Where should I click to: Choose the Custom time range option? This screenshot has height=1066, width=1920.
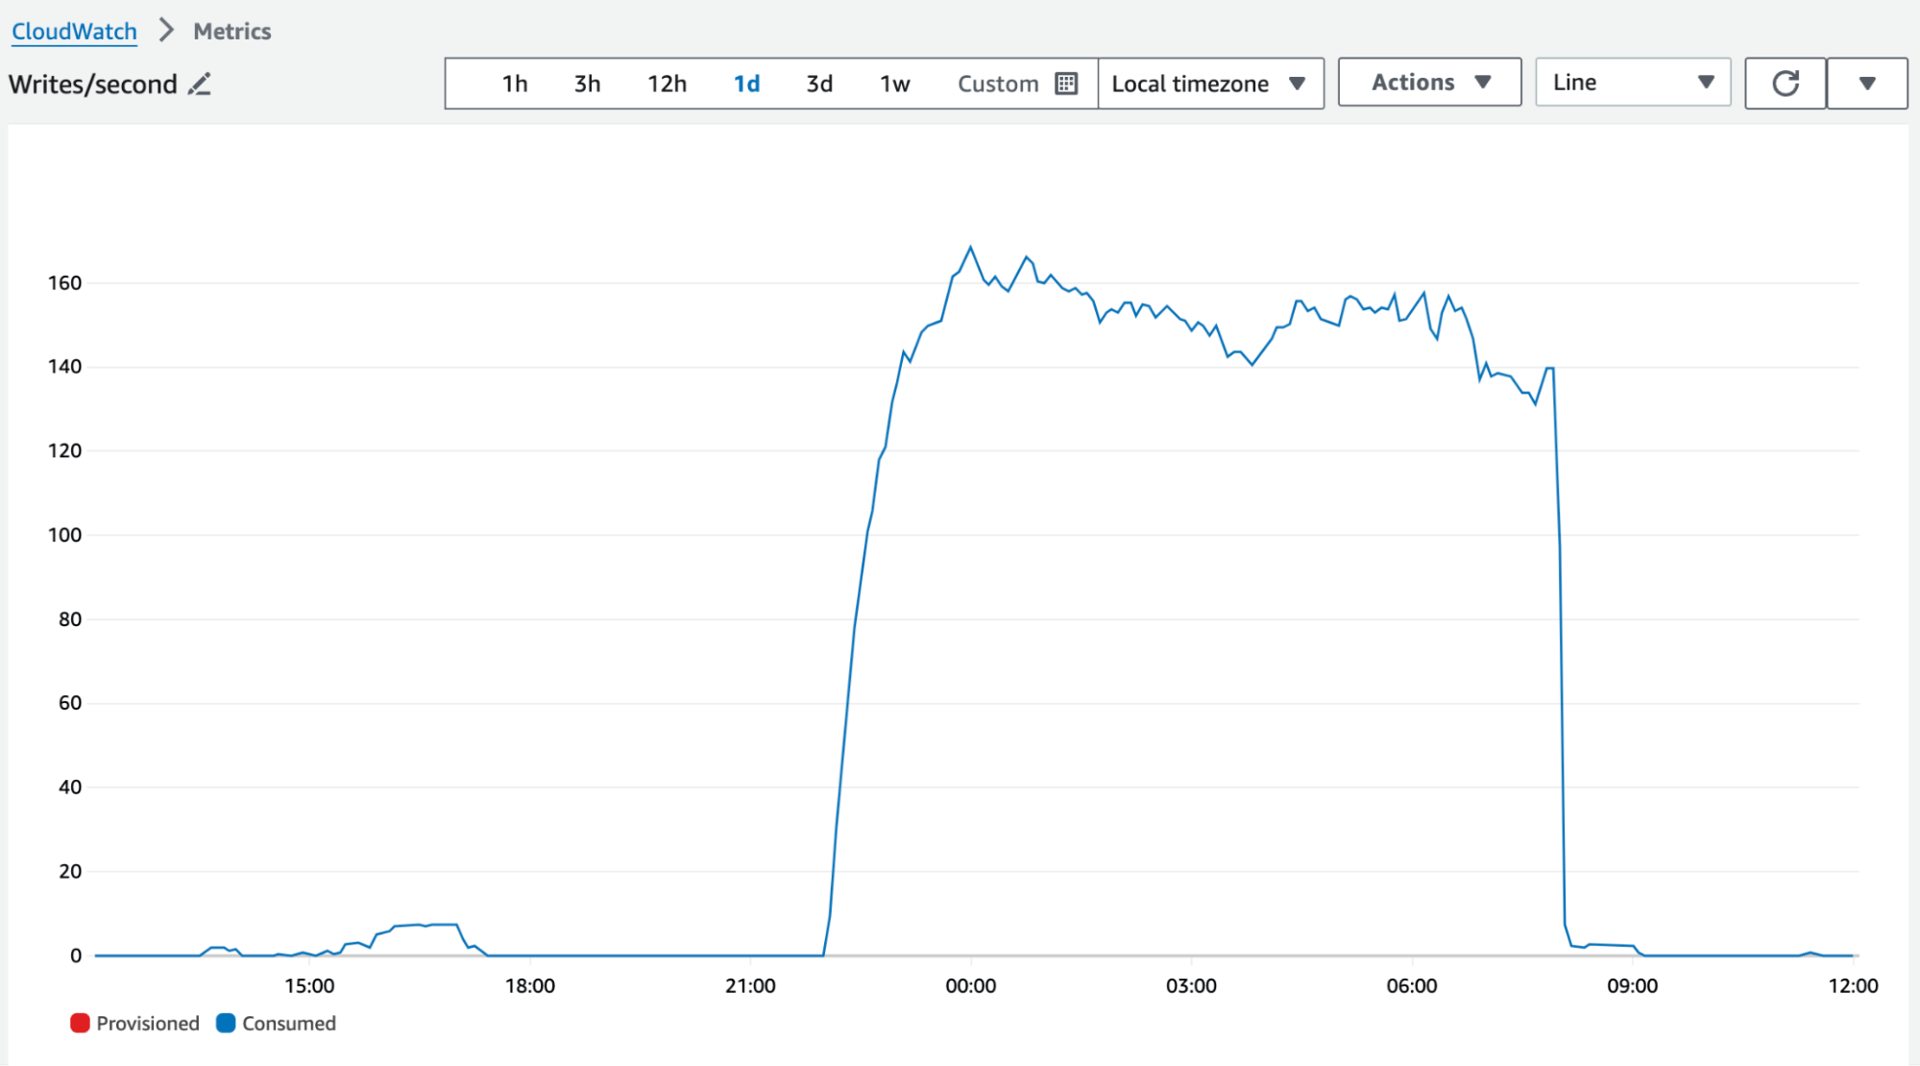[x=998, y=83]
